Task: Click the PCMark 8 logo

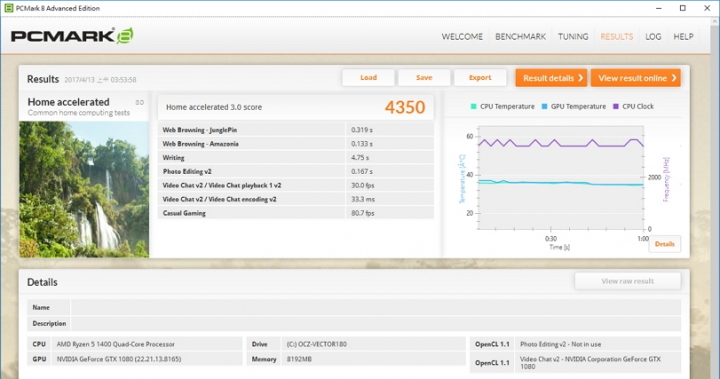Action: pyautogui.click(x=72, y=36)
